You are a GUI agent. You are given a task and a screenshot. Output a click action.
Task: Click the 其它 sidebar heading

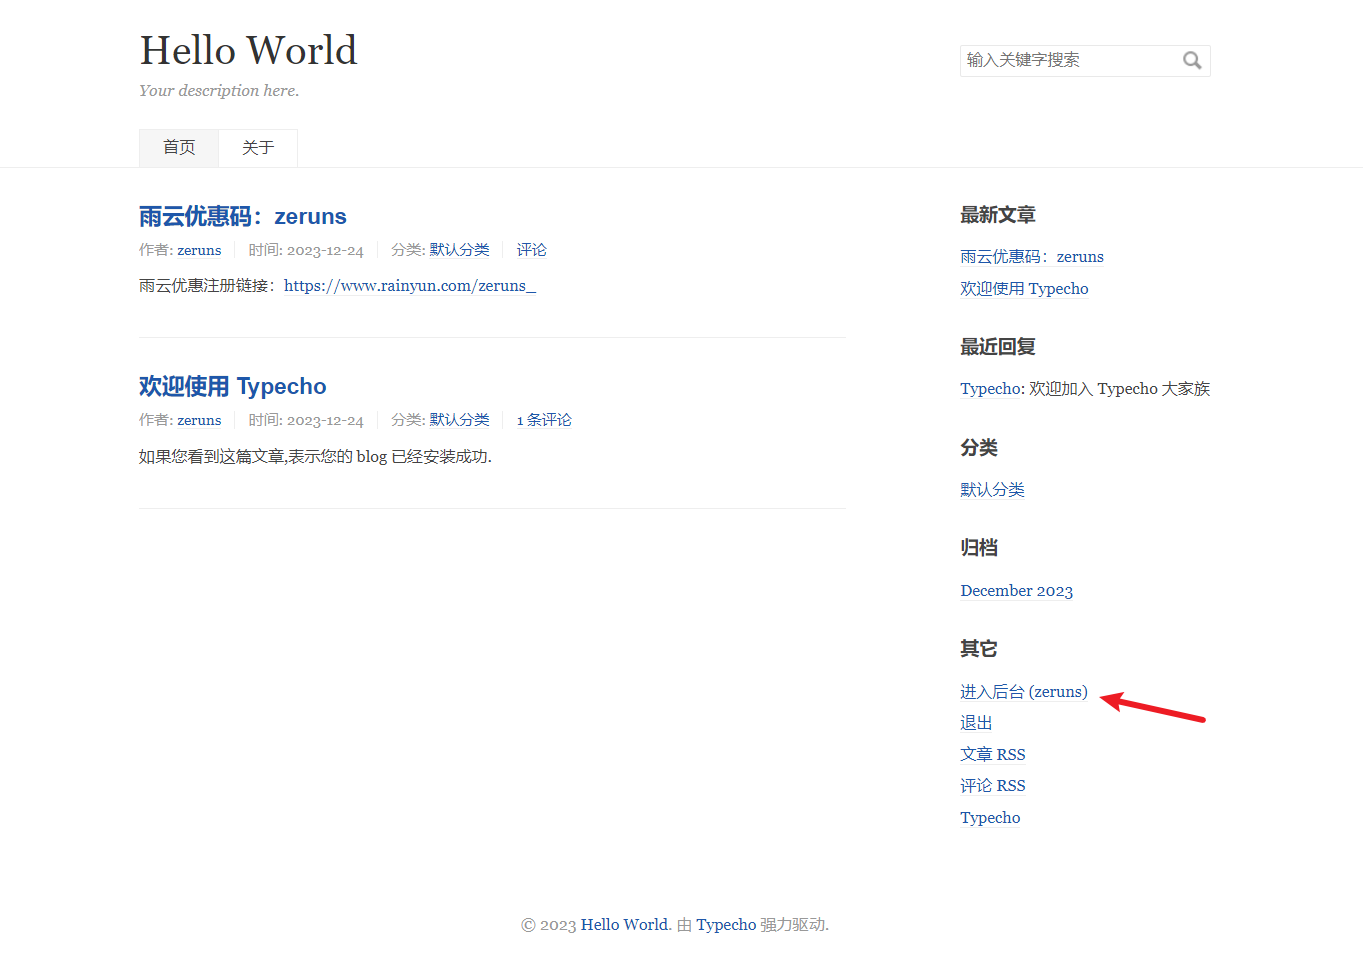tap(979, 649)
